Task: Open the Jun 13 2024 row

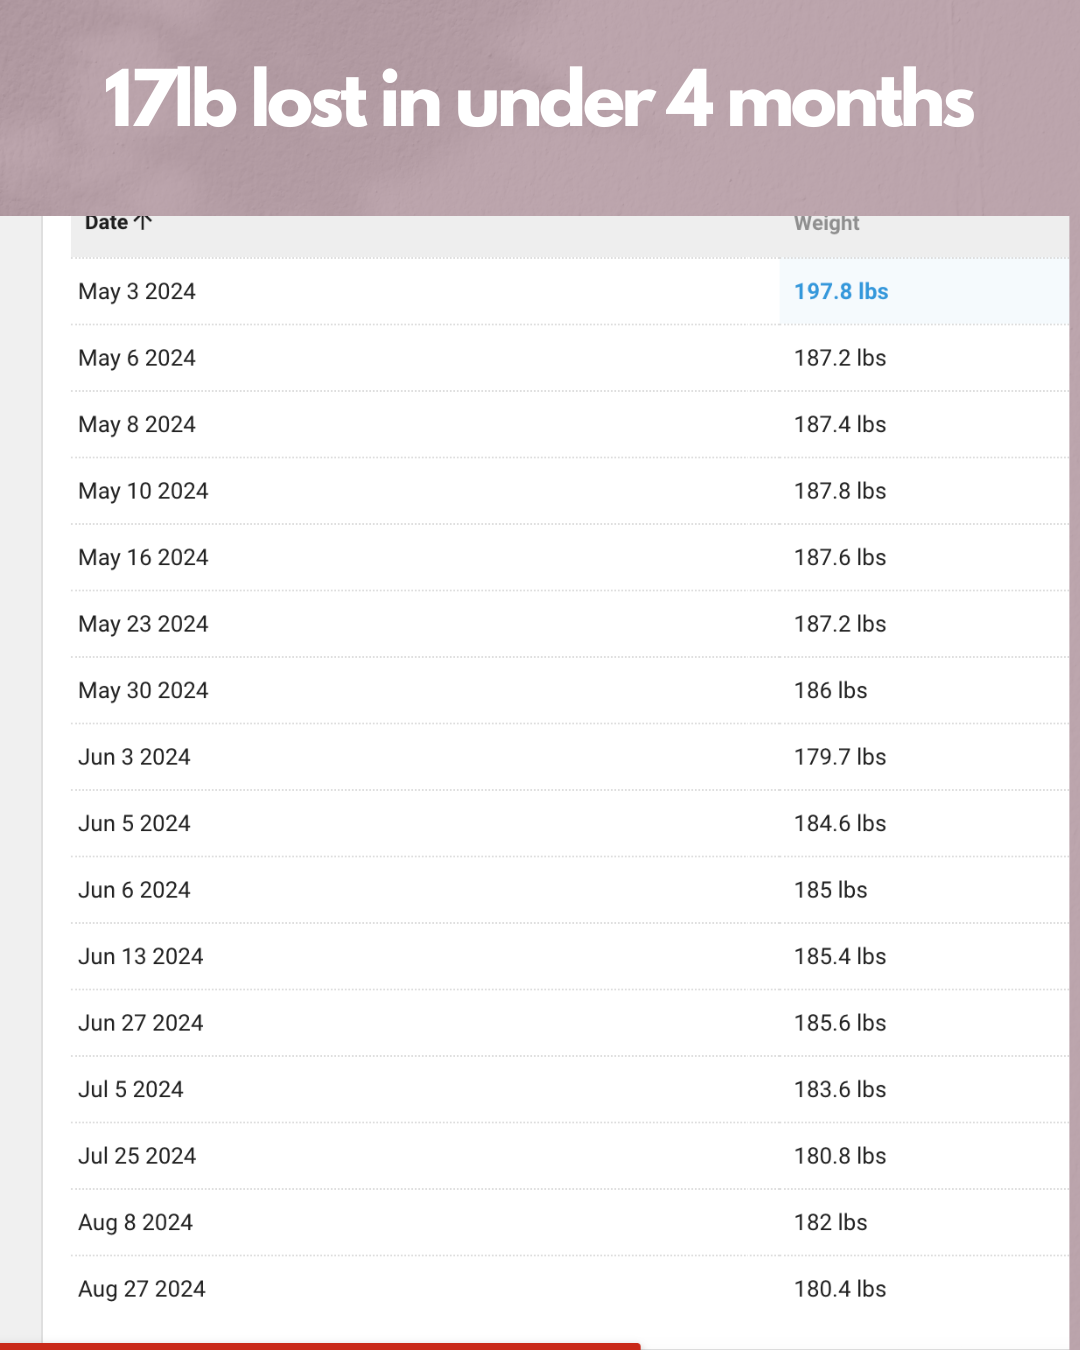Action: (141, 957)
